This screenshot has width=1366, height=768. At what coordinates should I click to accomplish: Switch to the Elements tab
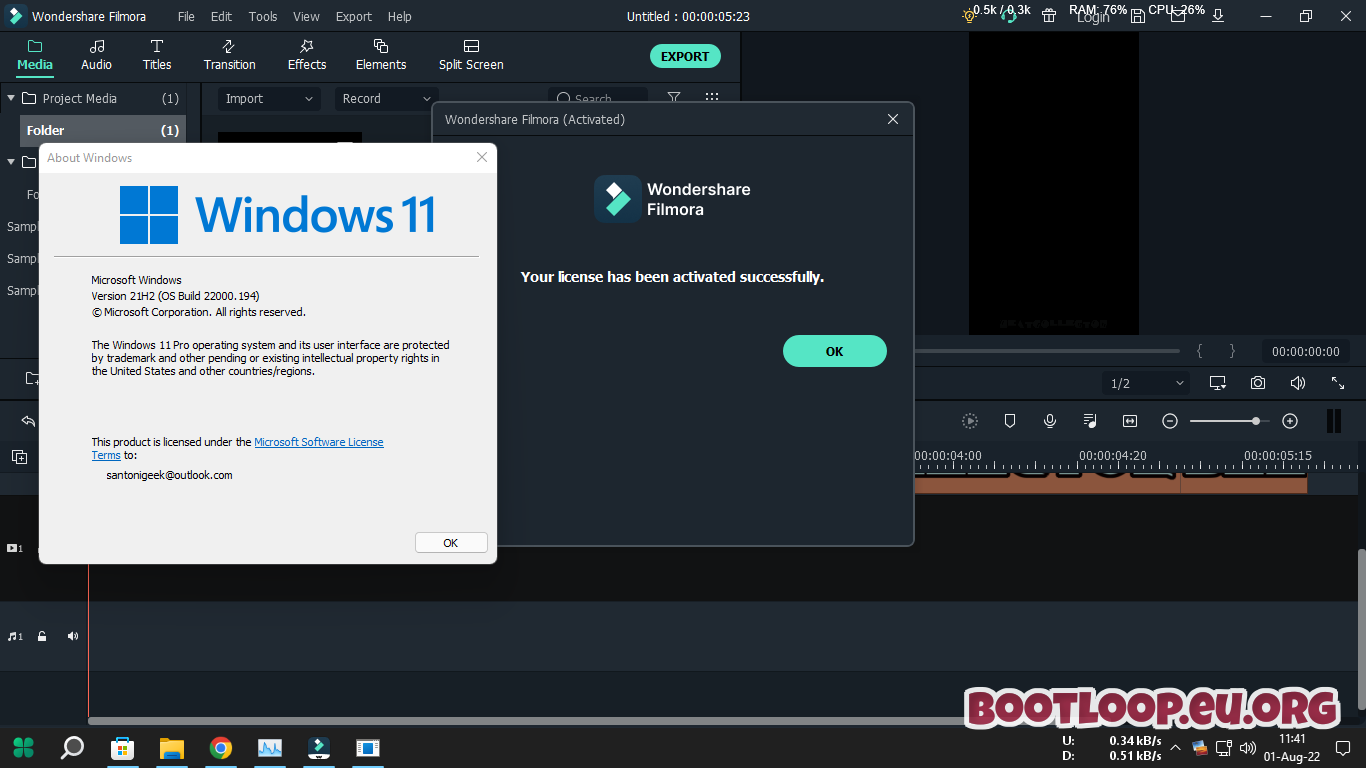pyautogui.click(x=381, y=56)
